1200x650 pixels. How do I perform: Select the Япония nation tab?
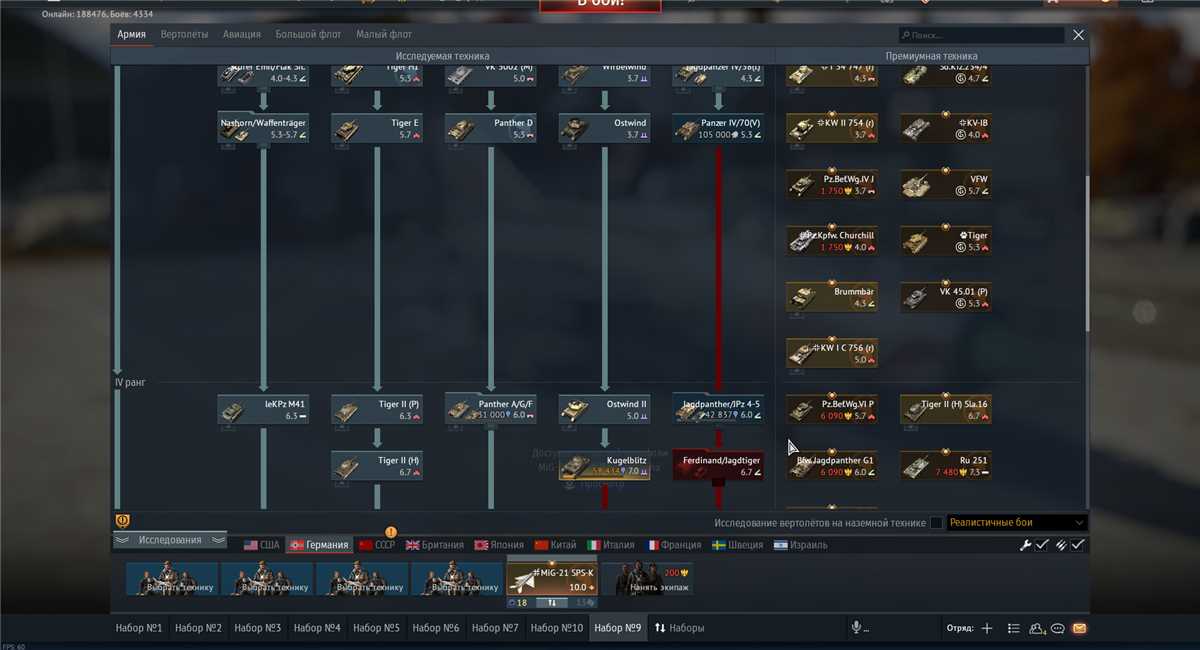pos(501,545)
